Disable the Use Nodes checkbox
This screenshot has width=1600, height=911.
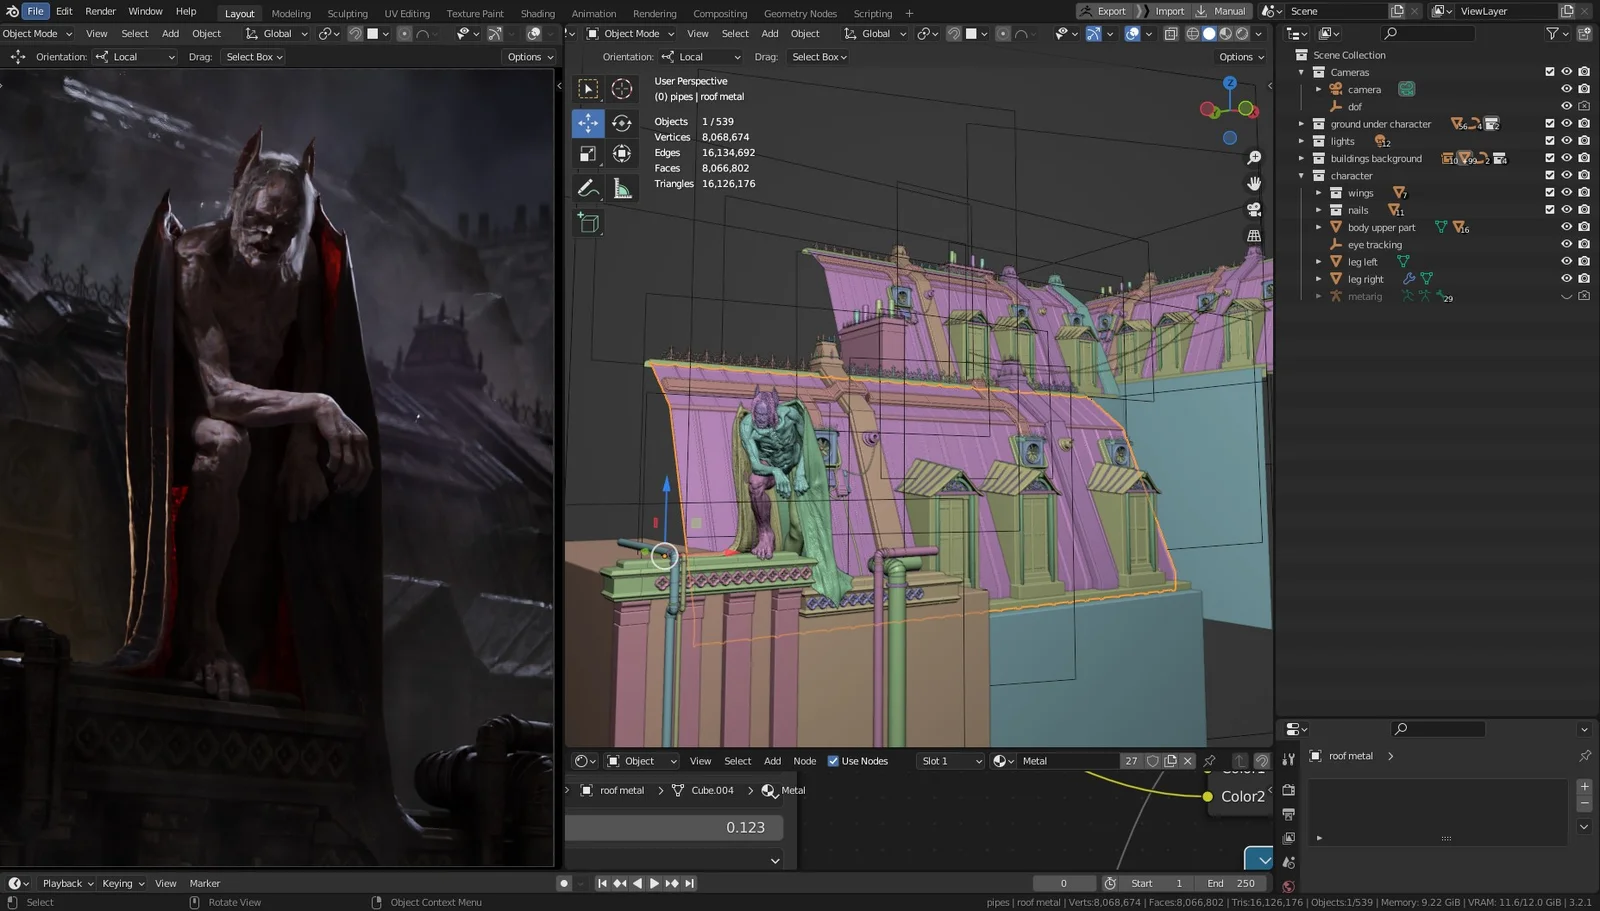coord(833,760)
